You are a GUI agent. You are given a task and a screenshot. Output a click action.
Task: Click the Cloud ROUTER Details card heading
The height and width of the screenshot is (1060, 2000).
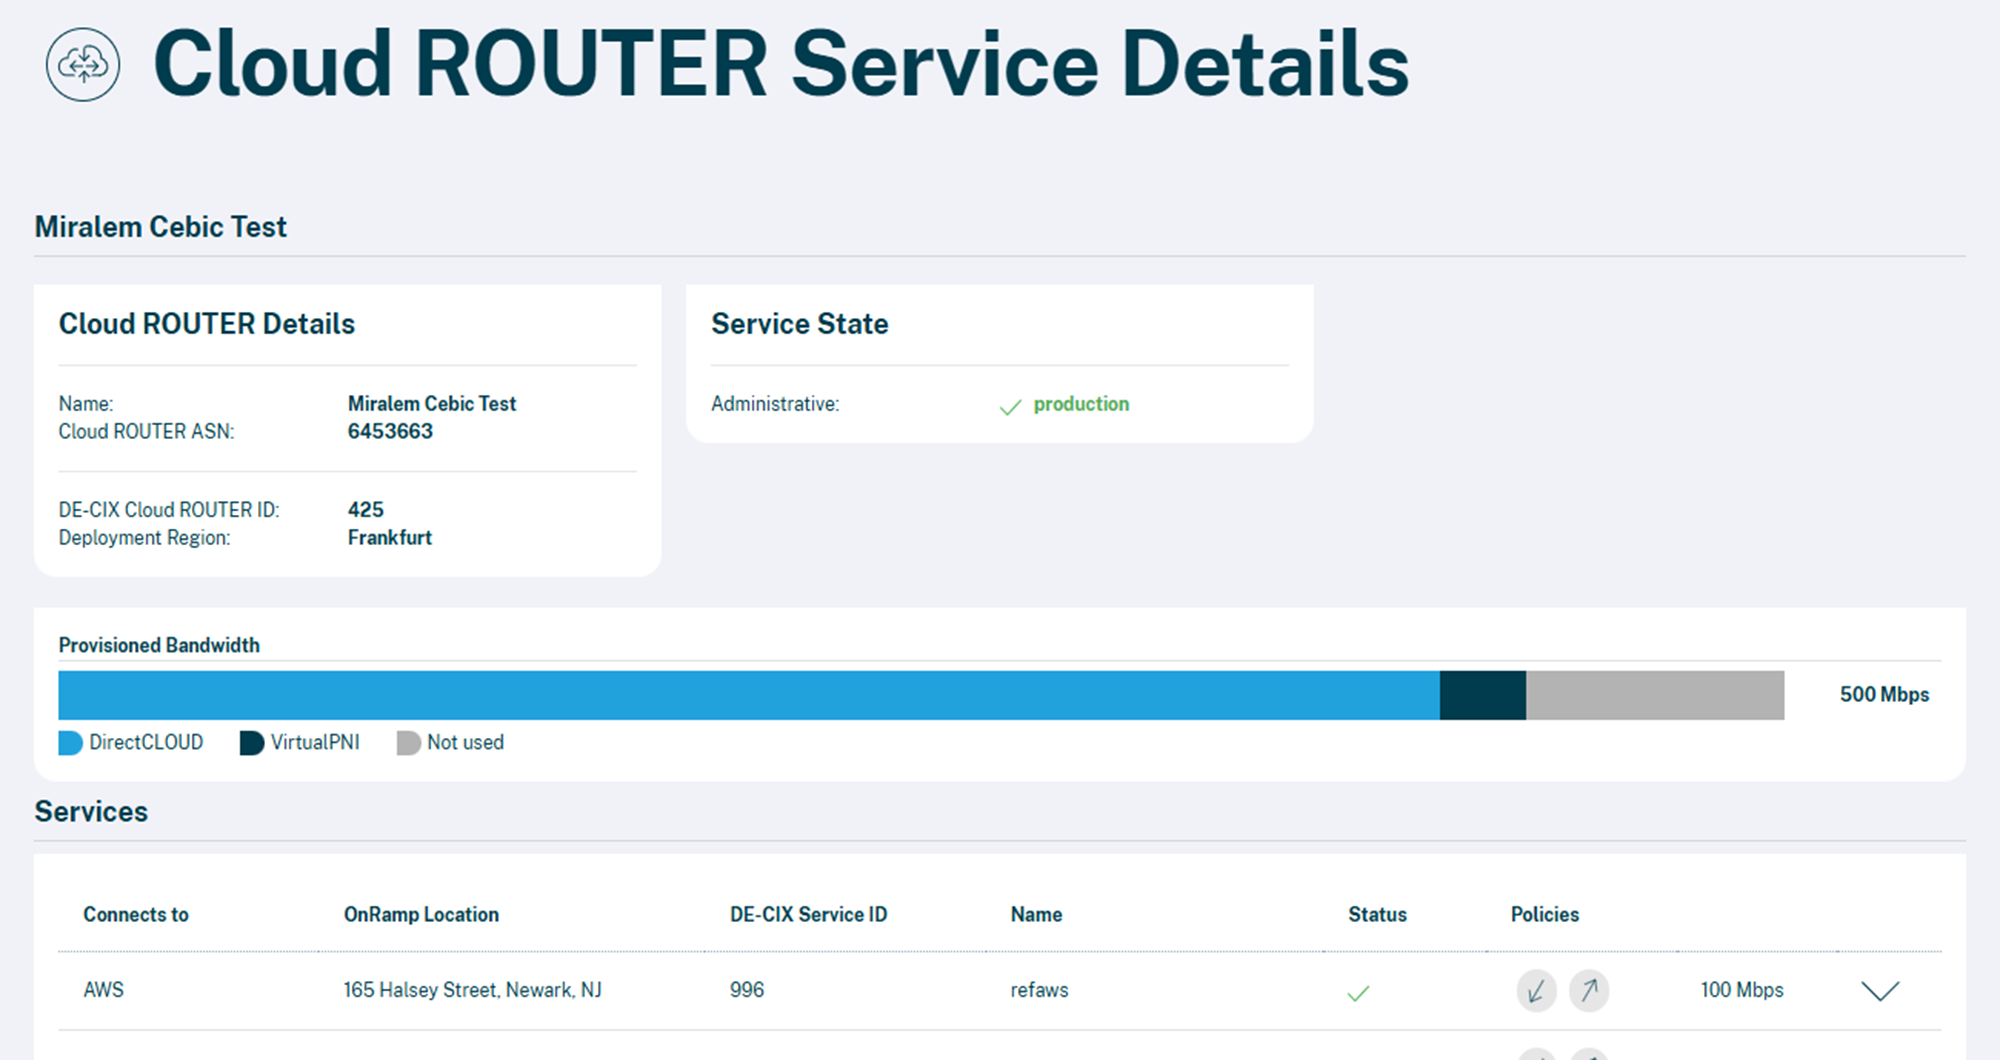[x=207, y=324]
